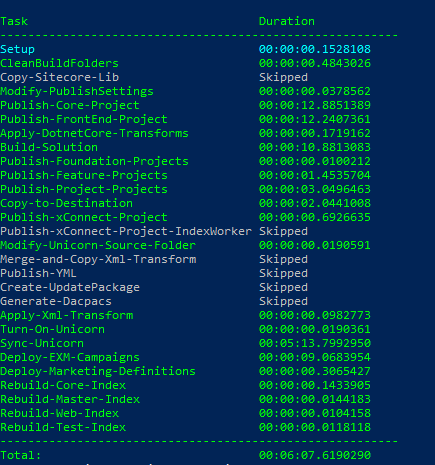Click the Task column header
Viewport: 435px width, 465px height.
pos(14,21)
